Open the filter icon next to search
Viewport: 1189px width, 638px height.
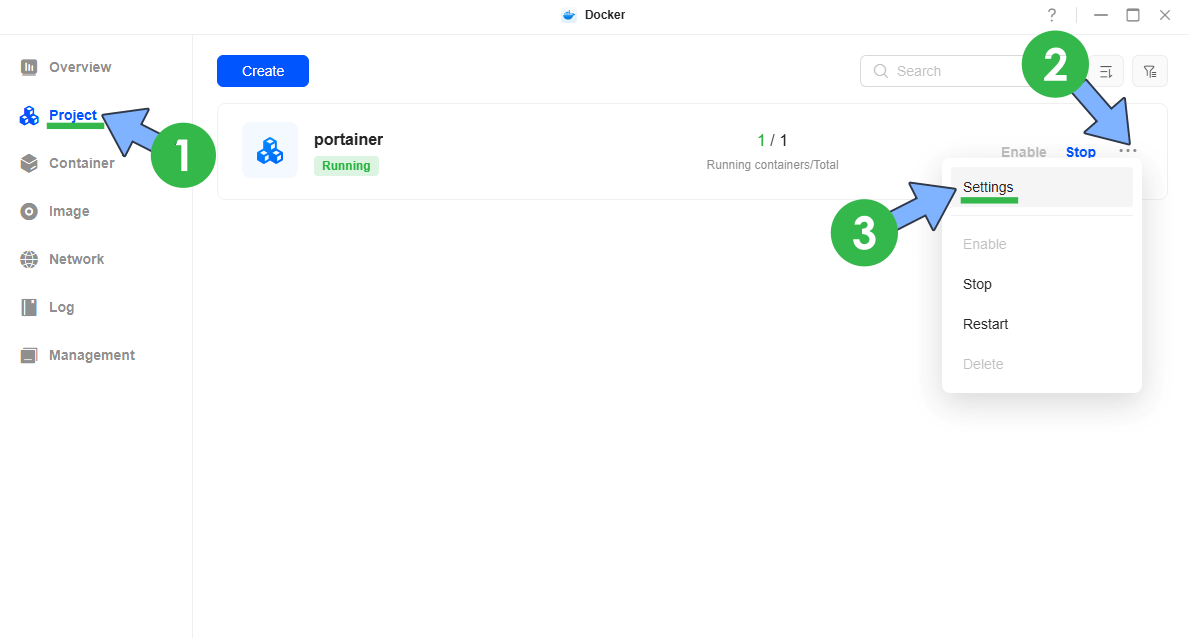point(1149,71)
